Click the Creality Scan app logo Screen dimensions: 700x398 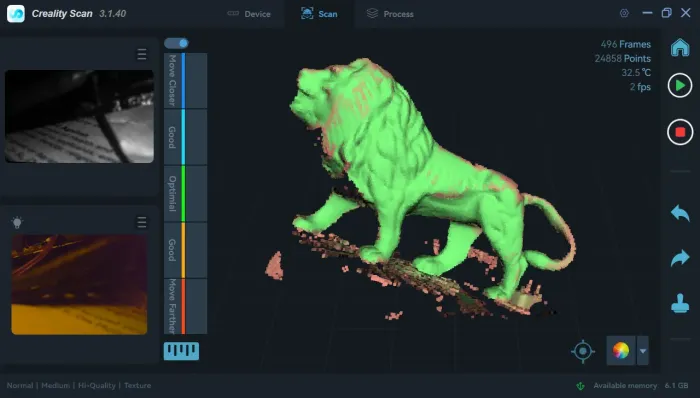[16, 14]
